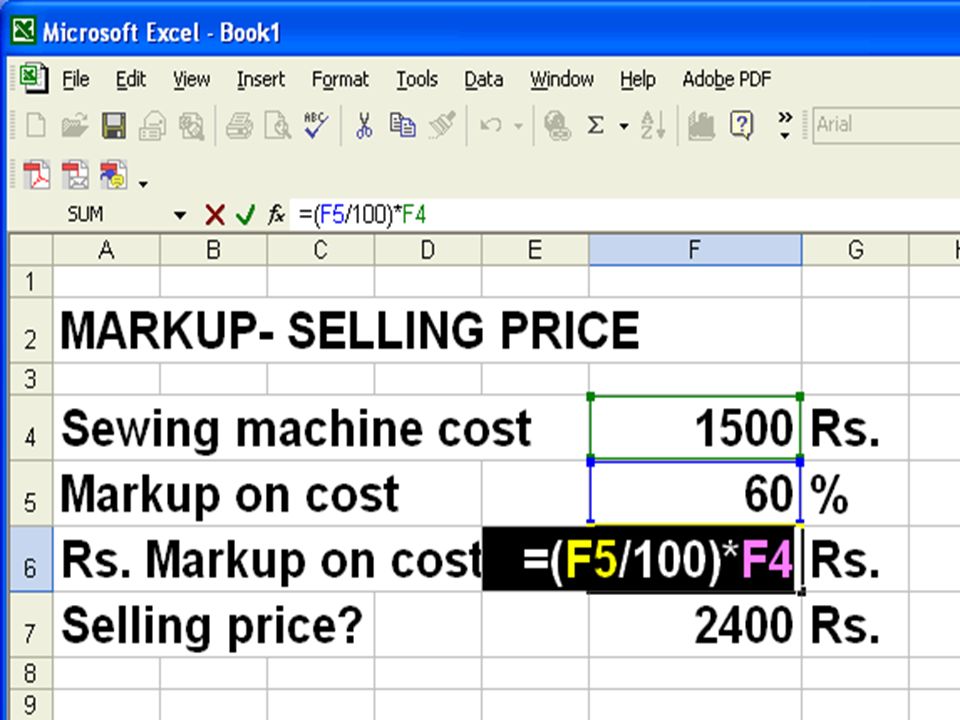The width and height of the screenshot is (960, 720).
Task: Click cell containing 60
Action: 695,493
